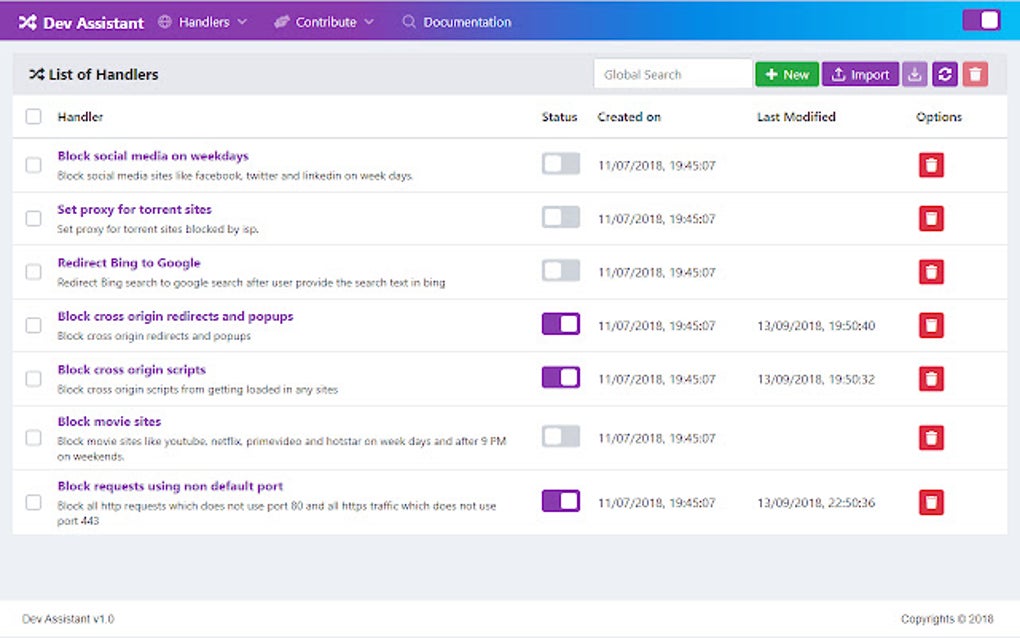Toggle the global switch in the top bar
This screenshot has width=1020, height=638.
click(x=981, y=20)
